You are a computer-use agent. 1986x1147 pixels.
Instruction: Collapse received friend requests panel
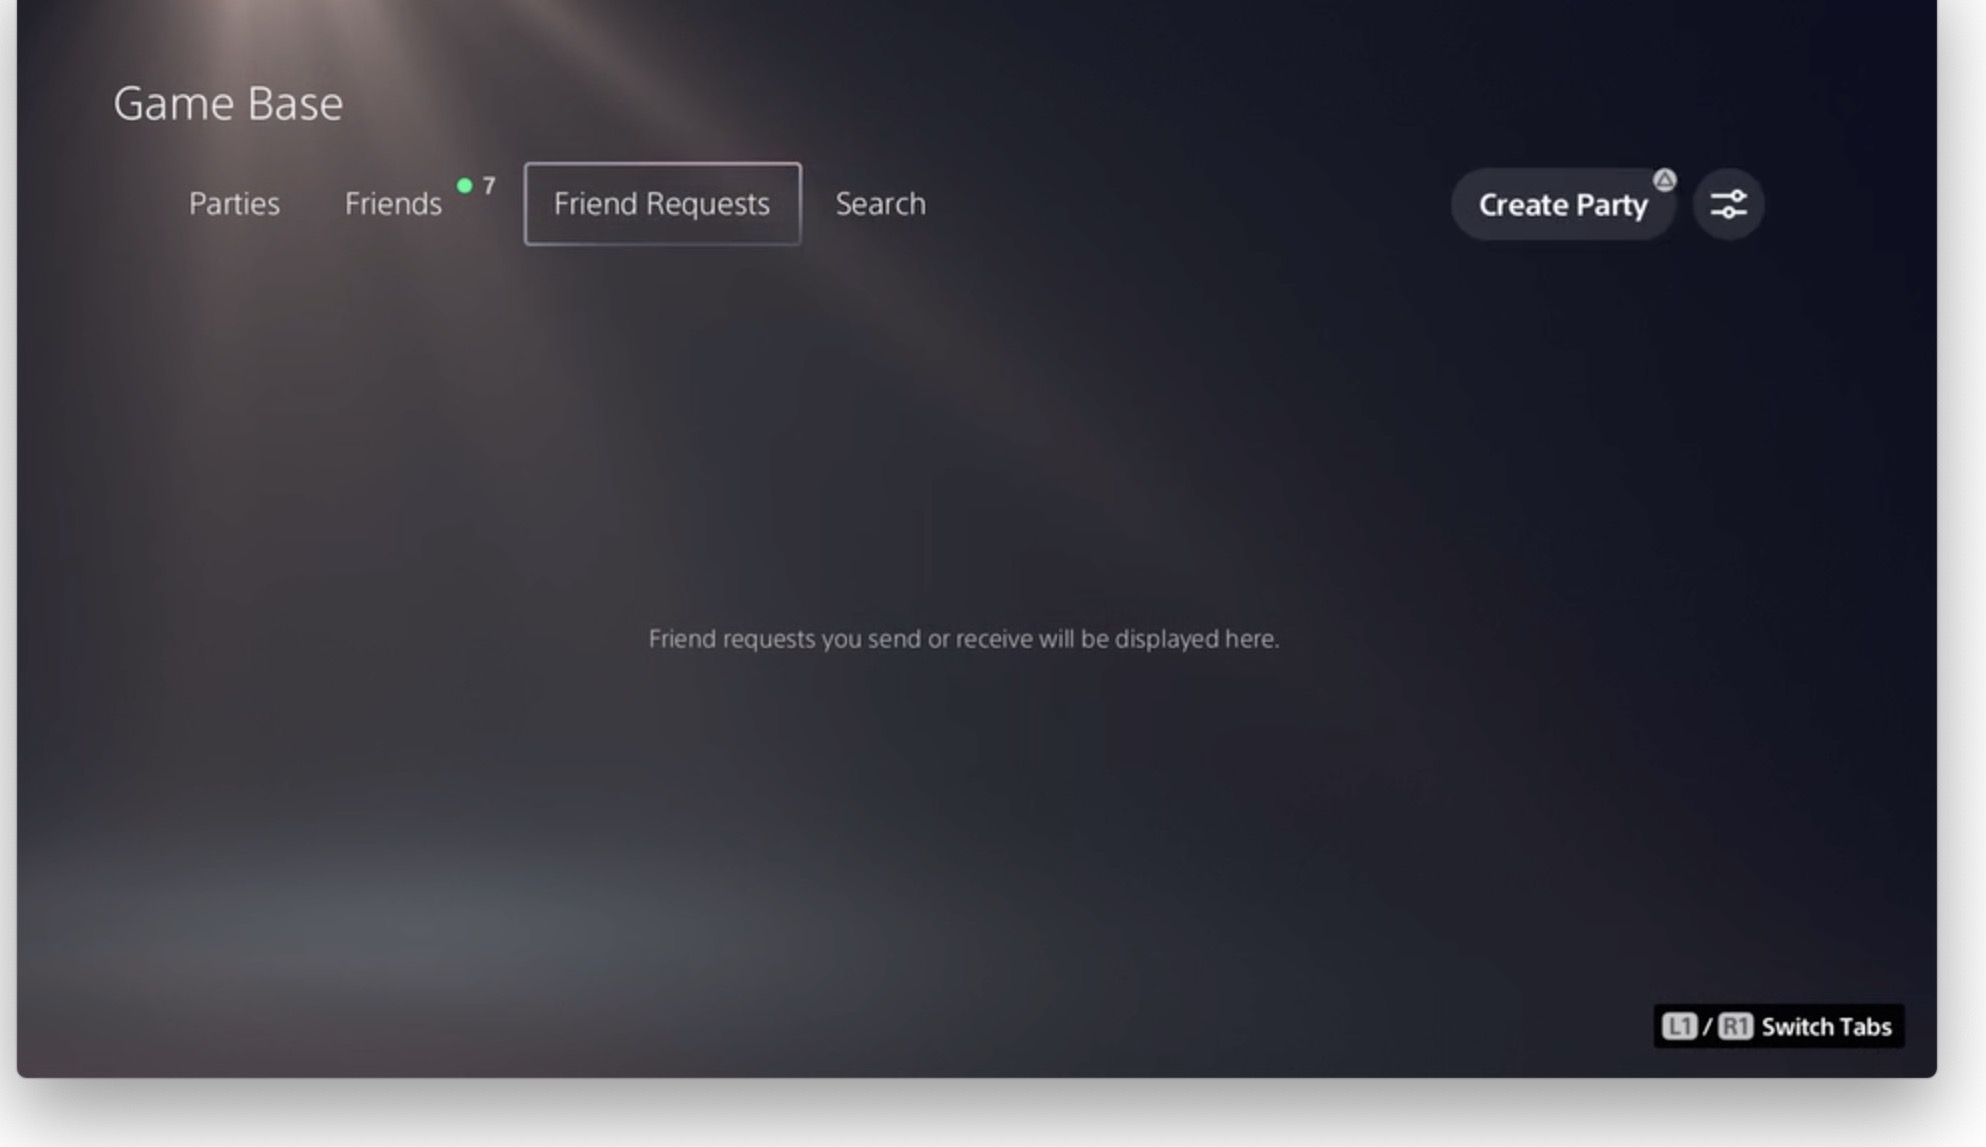tap(662, 203)
